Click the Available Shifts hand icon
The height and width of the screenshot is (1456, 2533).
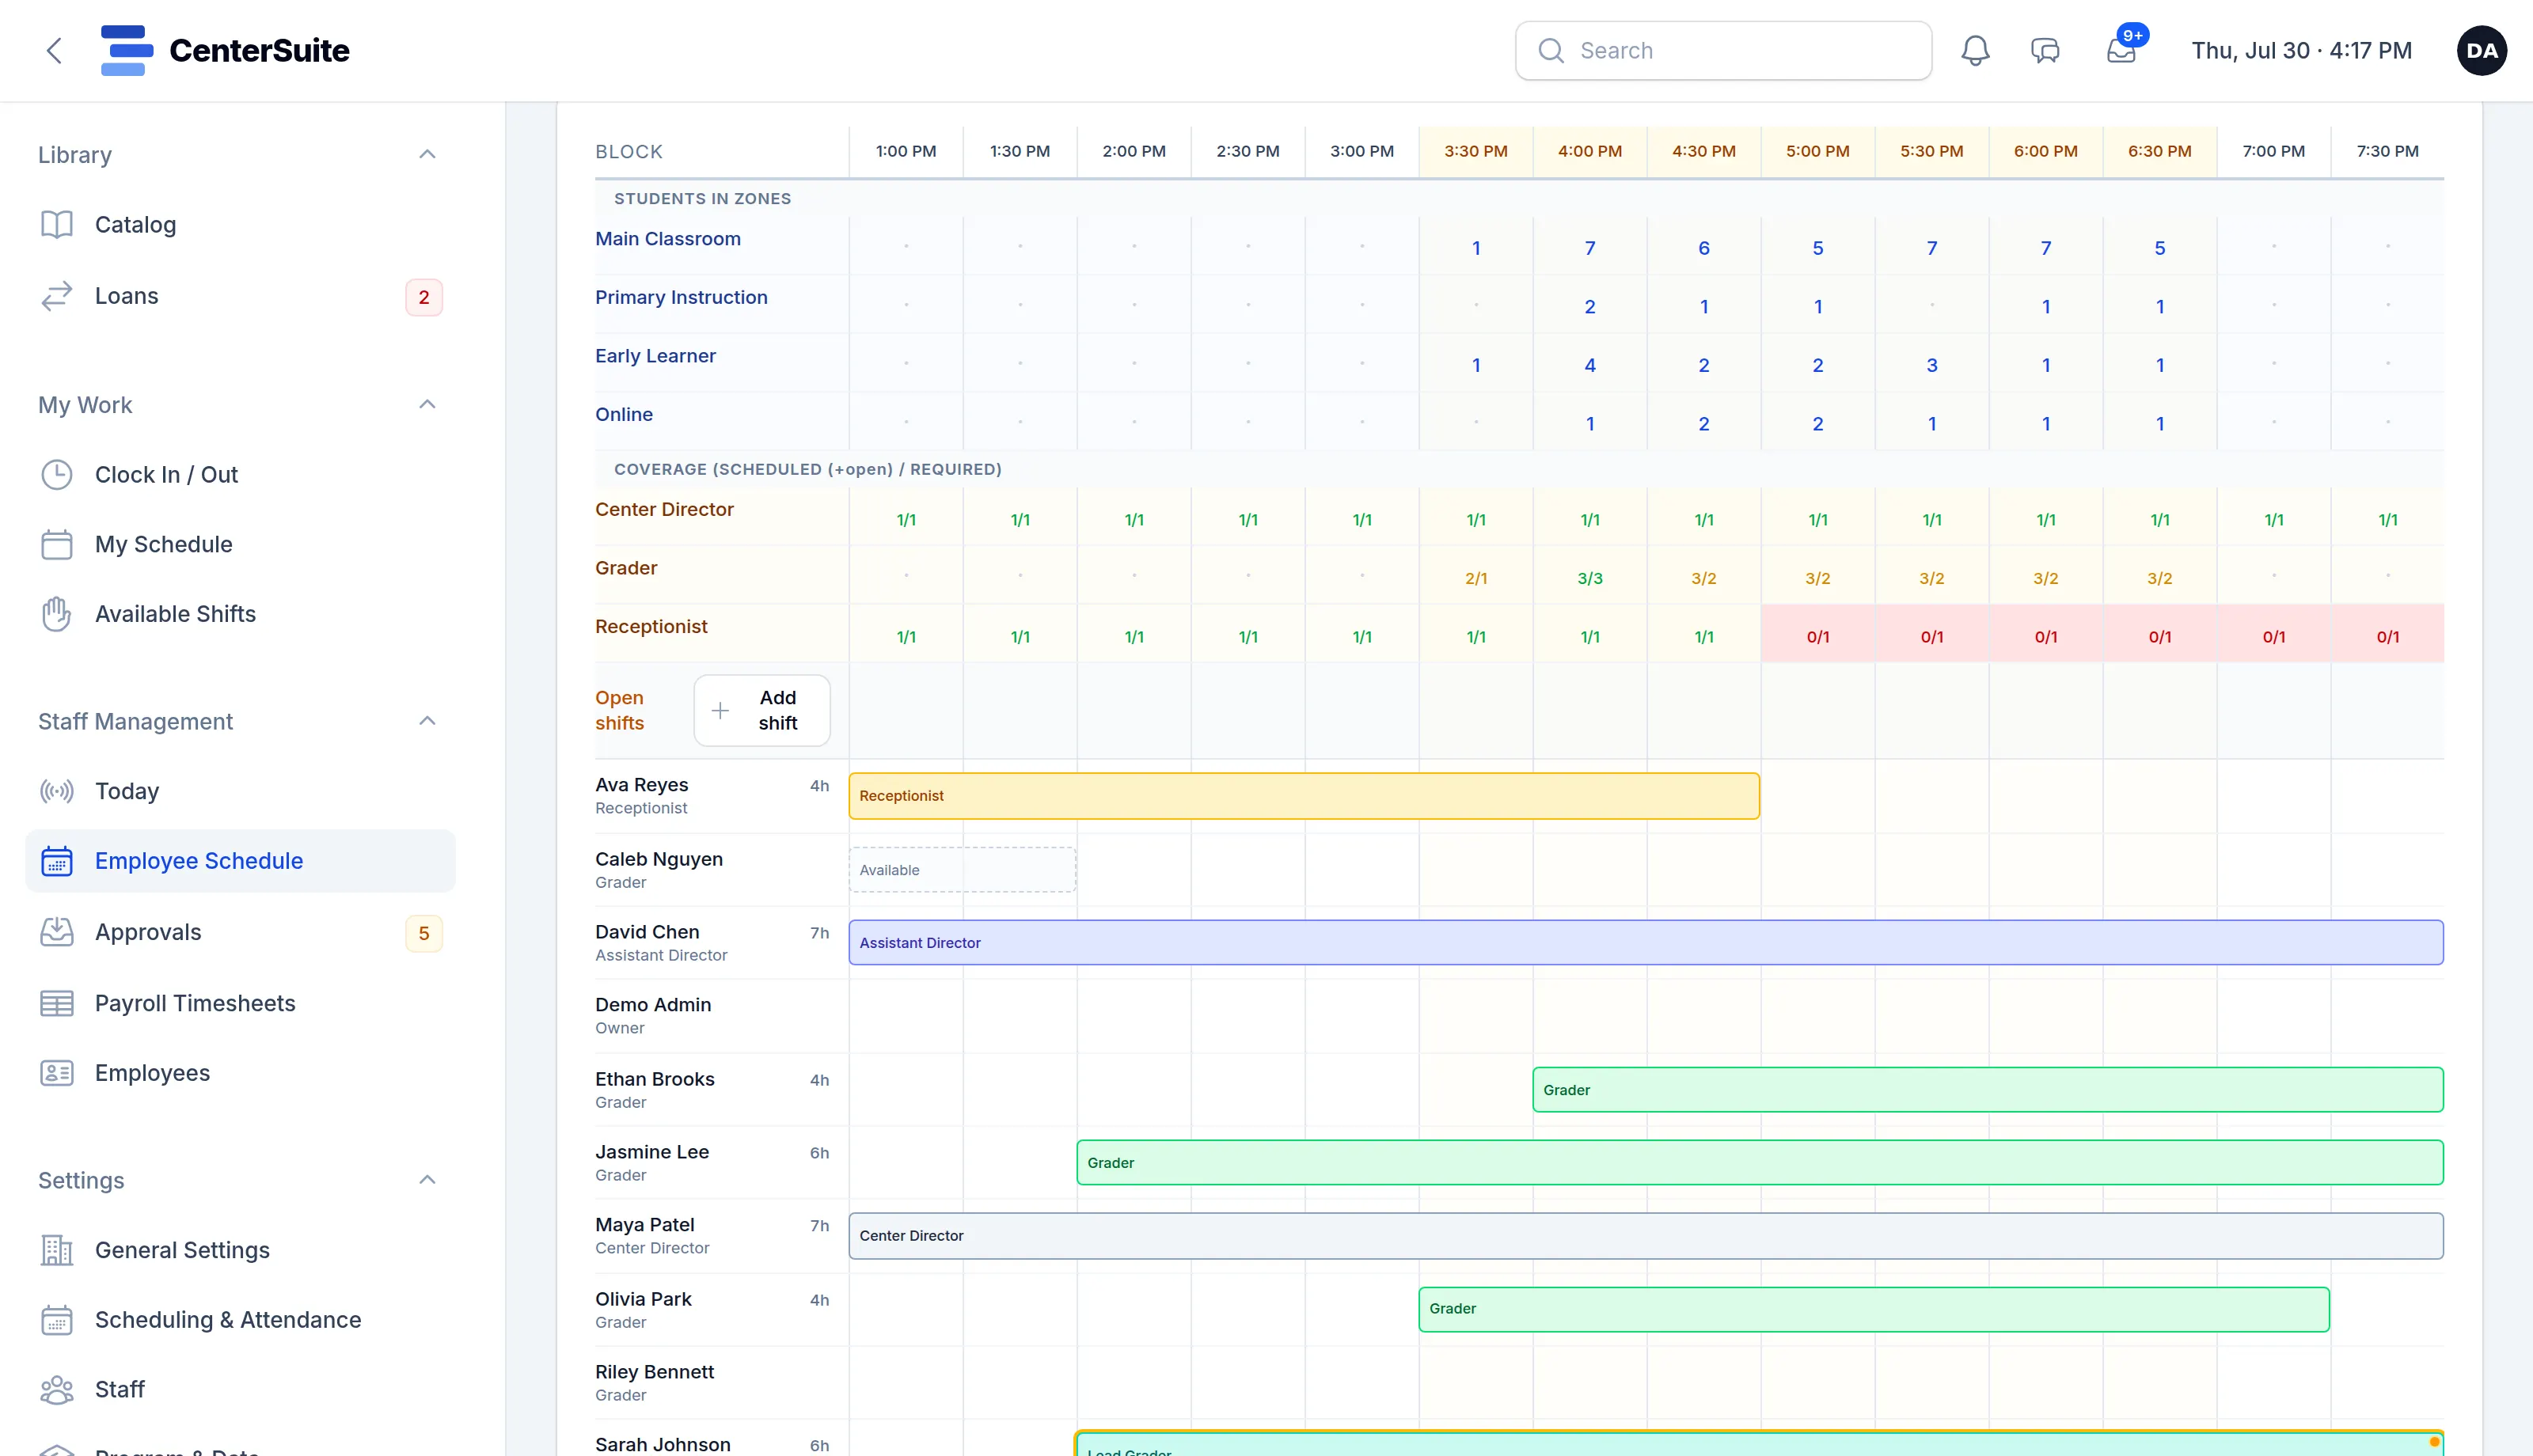pyautogui.click(x=57, y=614)
